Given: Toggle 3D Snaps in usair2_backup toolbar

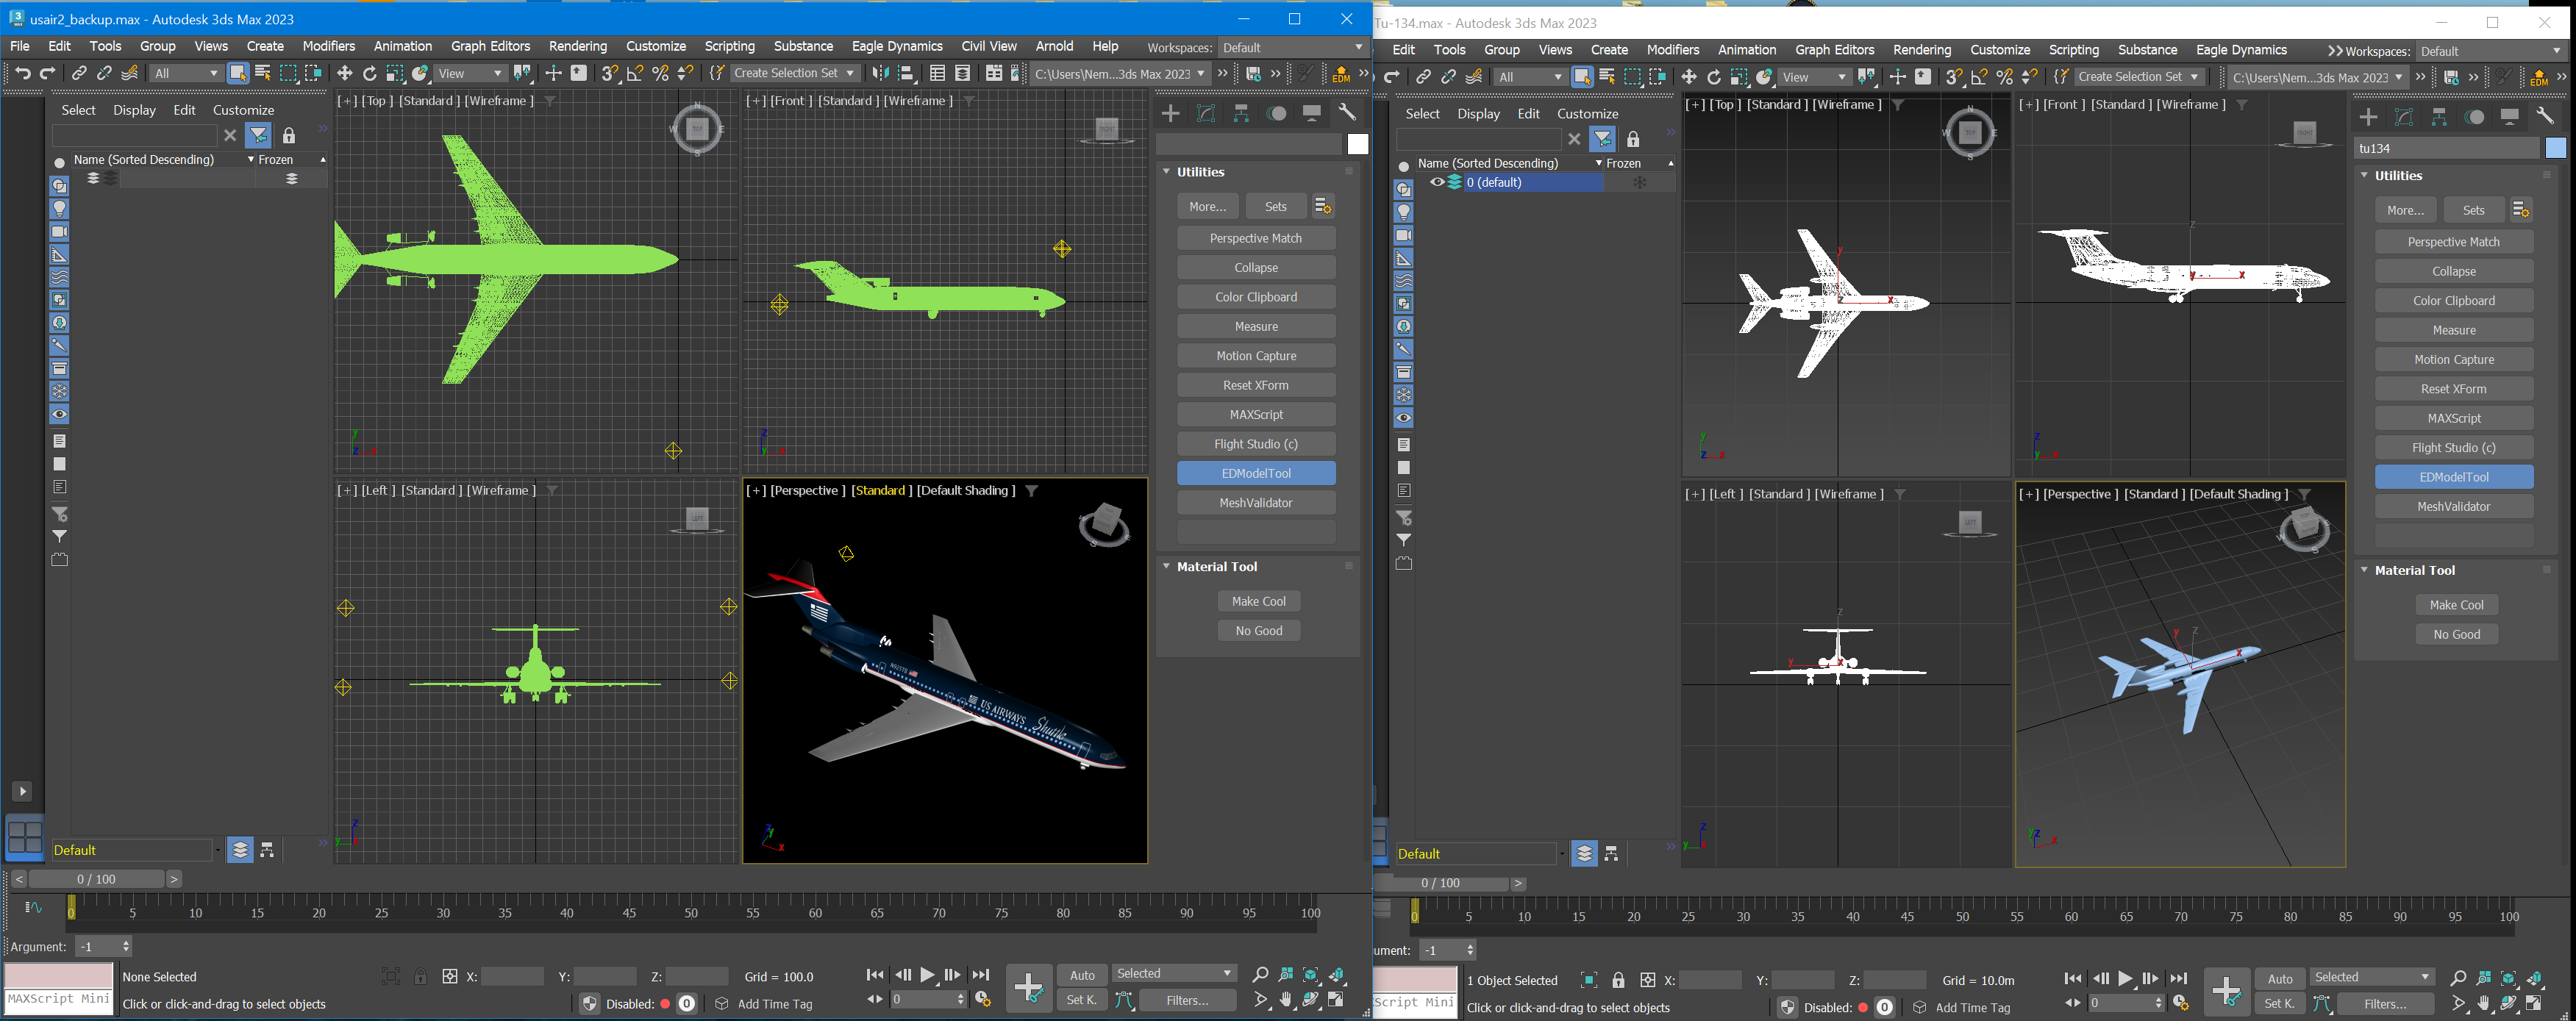Looking at the screenshot, I should [610, 73].
